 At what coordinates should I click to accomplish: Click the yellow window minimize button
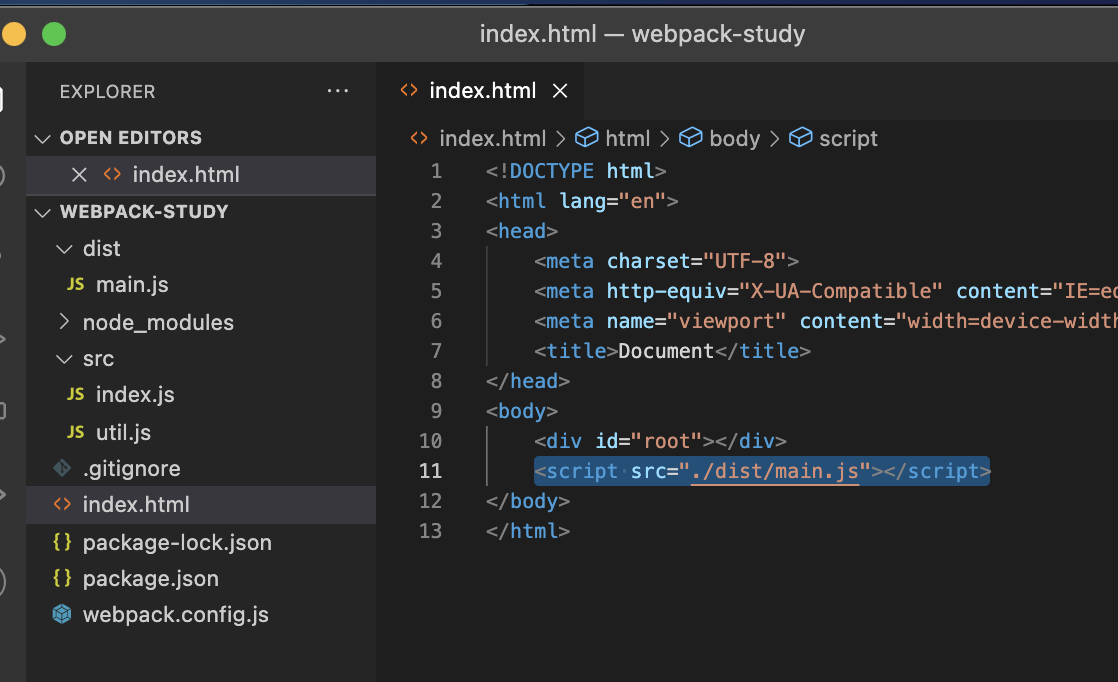pyautogui.click(x=14, y=33)
